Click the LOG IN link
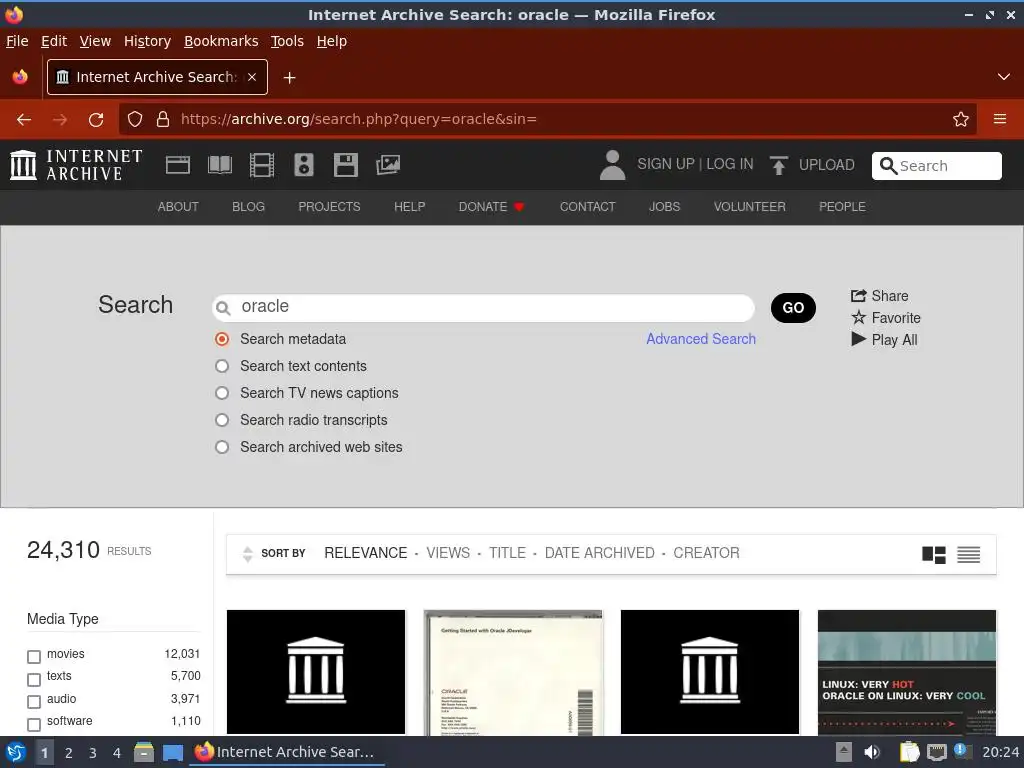 point(729,164)
